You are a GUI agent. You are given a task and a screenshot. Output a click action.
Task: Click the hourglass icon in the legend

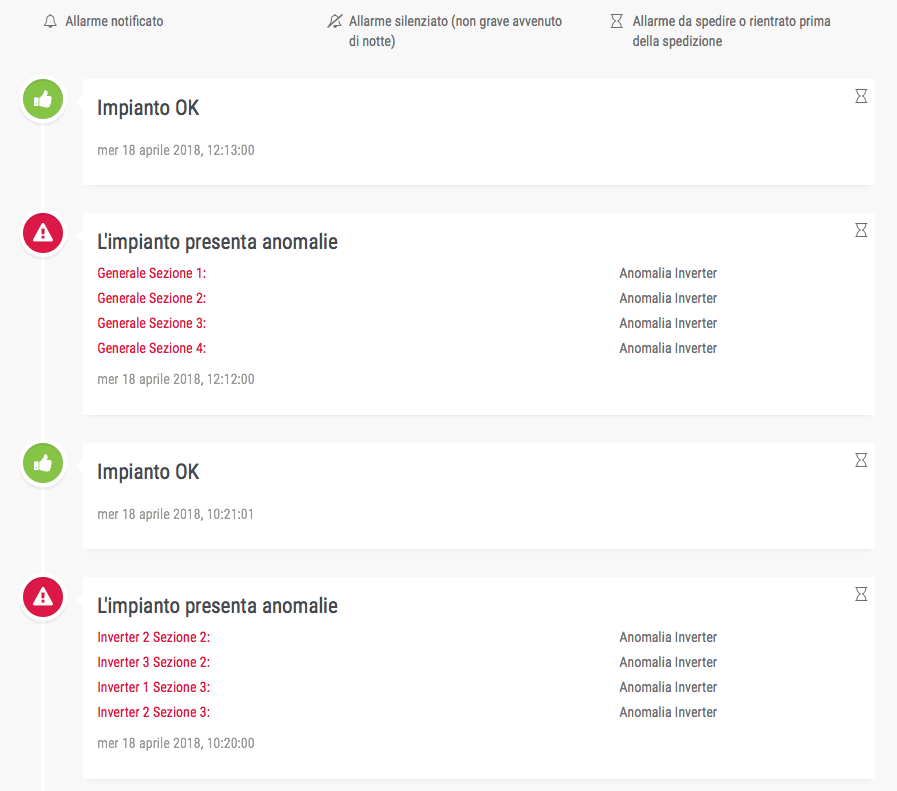(617, 21)
